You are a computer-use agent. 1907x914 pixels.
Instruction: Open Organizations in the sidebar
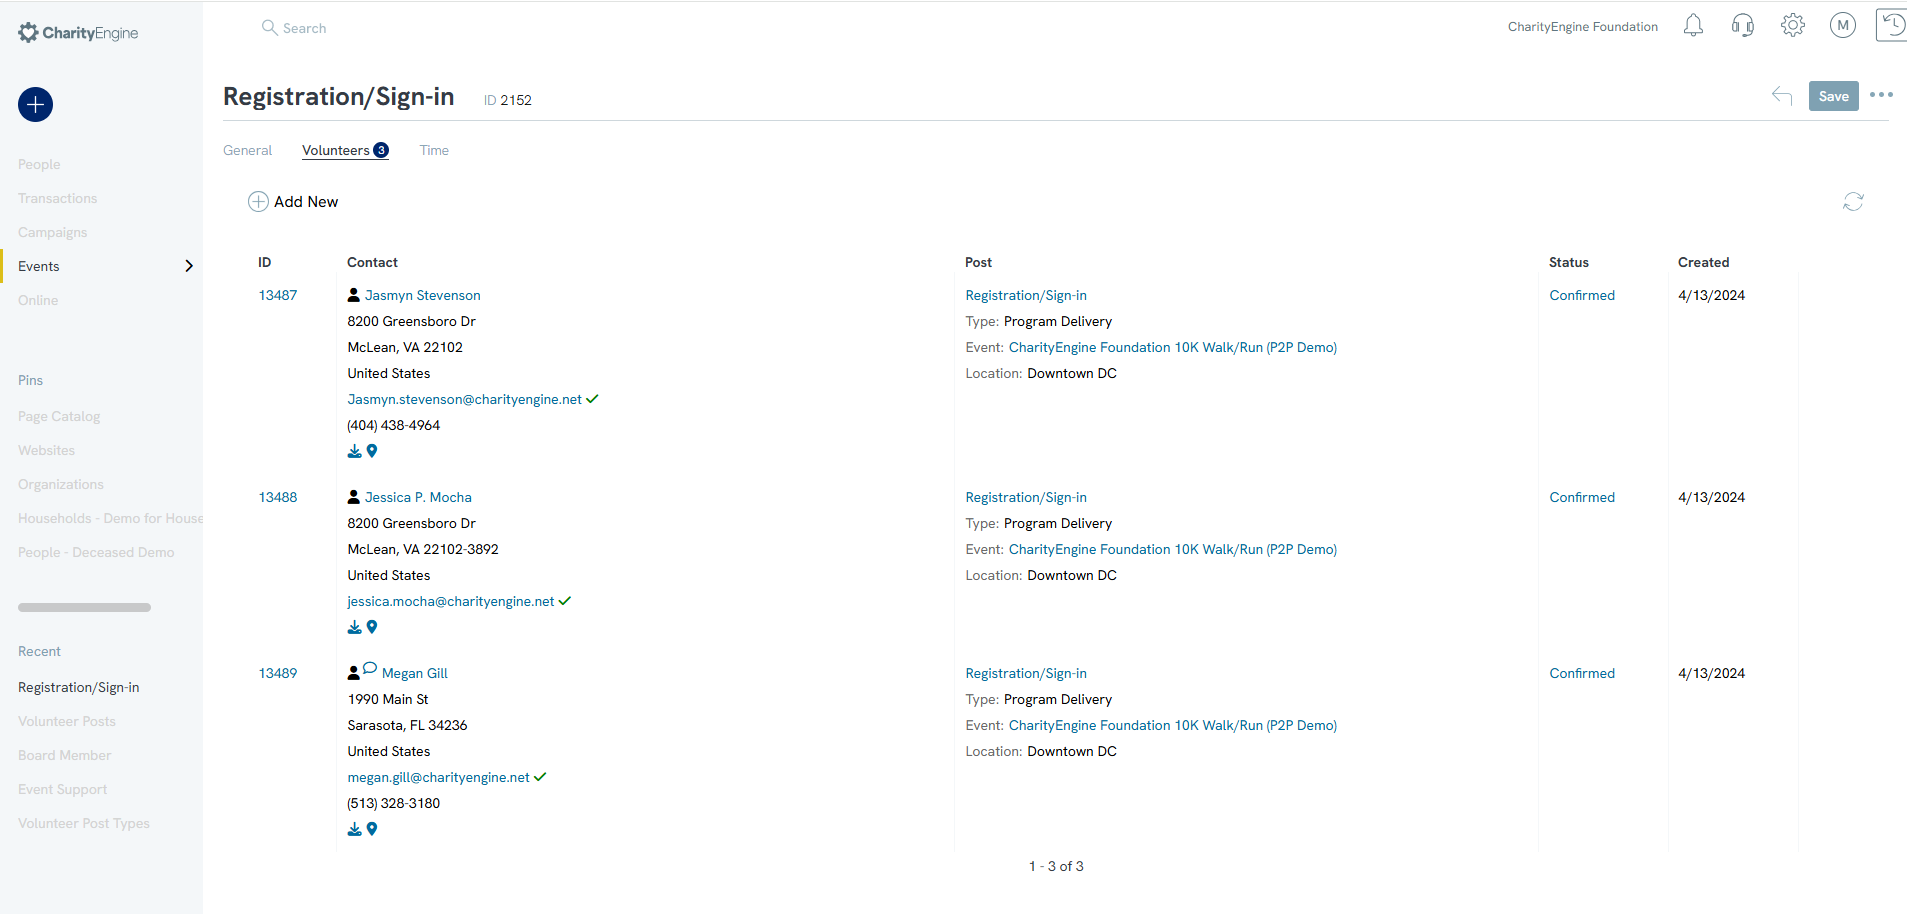point(61,484)
